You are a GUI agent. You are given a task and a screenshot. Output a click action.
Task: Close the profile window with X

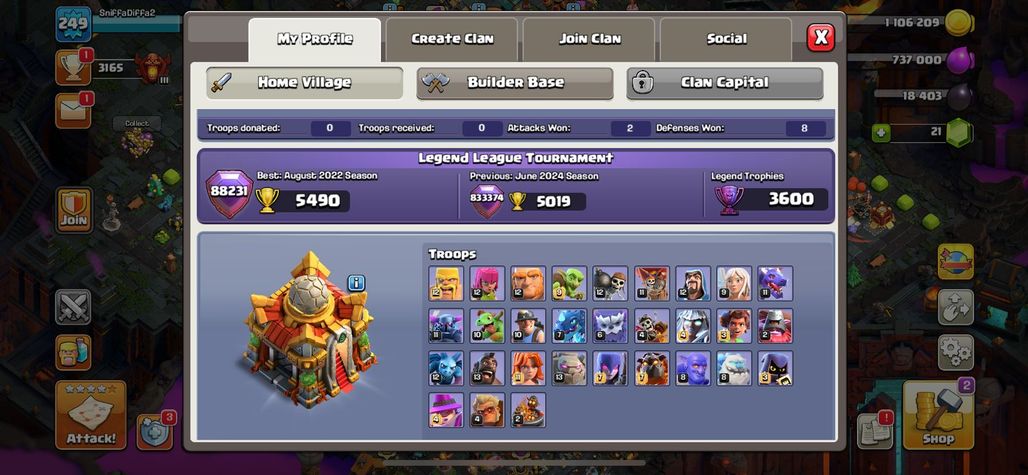point(820,37)
